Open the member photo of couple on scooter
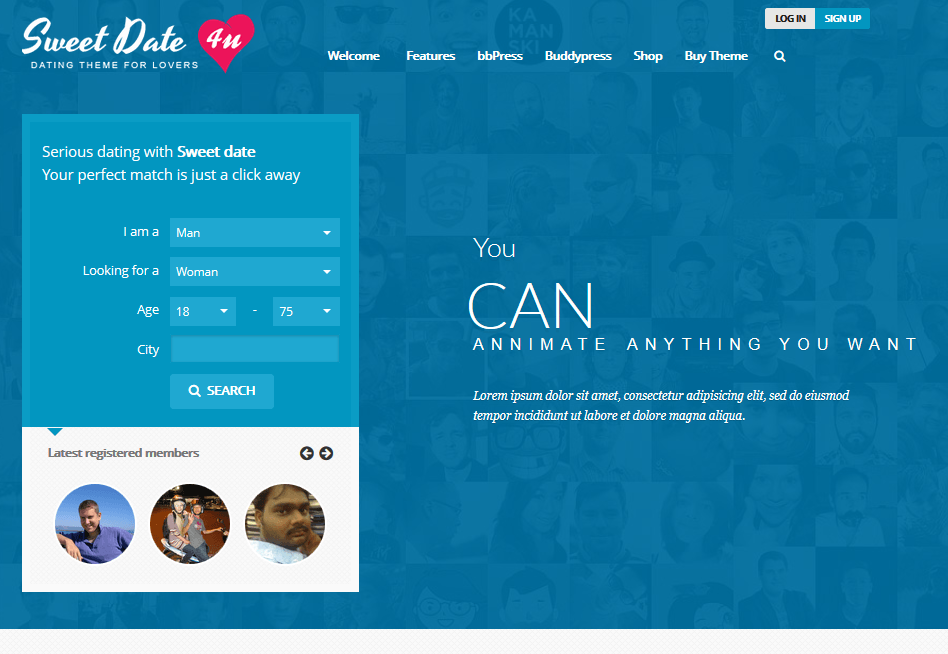948x654 pixels. (x=190, y=524)
